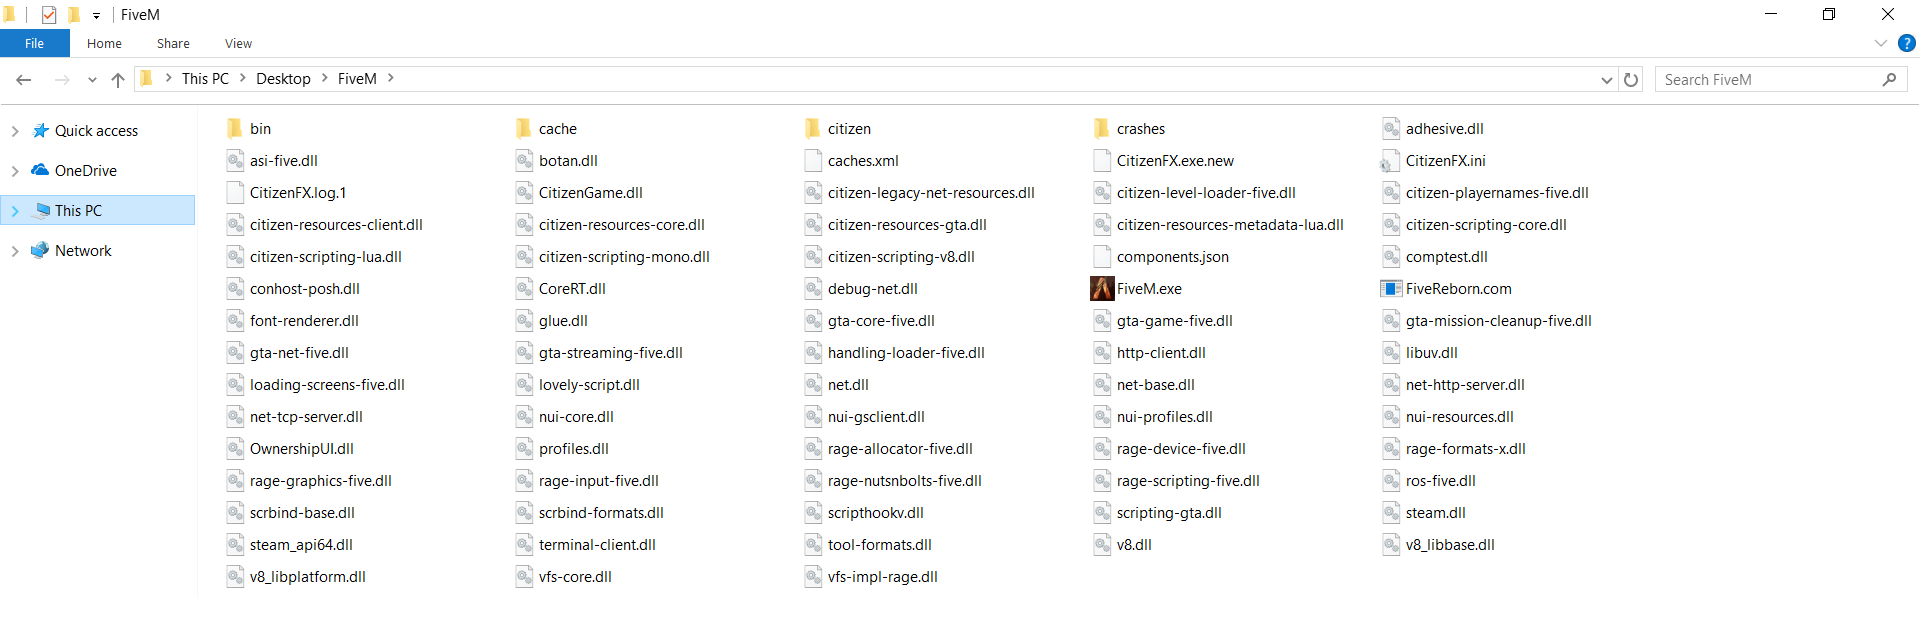Select CoreRT.dll file name
Screen dimensions: 1920x630
pyautogui.click(x=572, y=289)
